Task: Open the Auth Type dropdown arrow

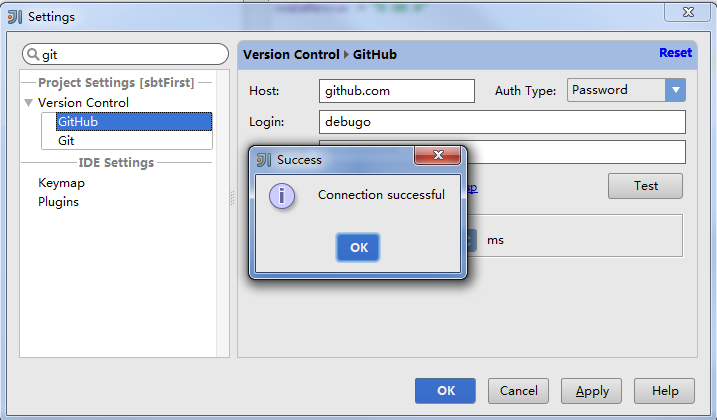Action: [675, 90]
